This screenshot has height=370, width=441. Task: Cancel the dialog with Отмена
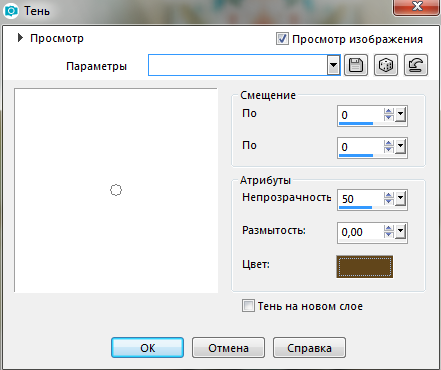point(228,348)
